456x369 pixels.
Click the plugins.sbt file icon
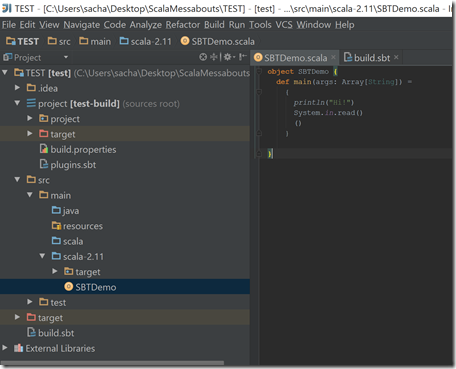[x=44, y=164]
